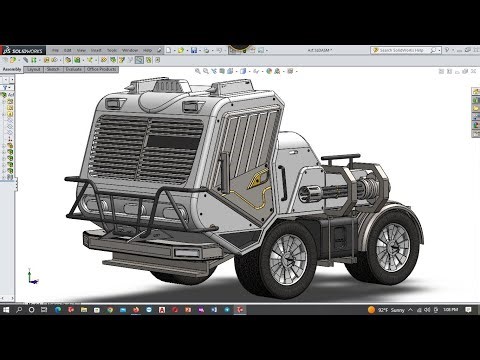This screenshot has width=480, height=360.
Task: Click the Assembly Features icon
Action: click(77, 60)
